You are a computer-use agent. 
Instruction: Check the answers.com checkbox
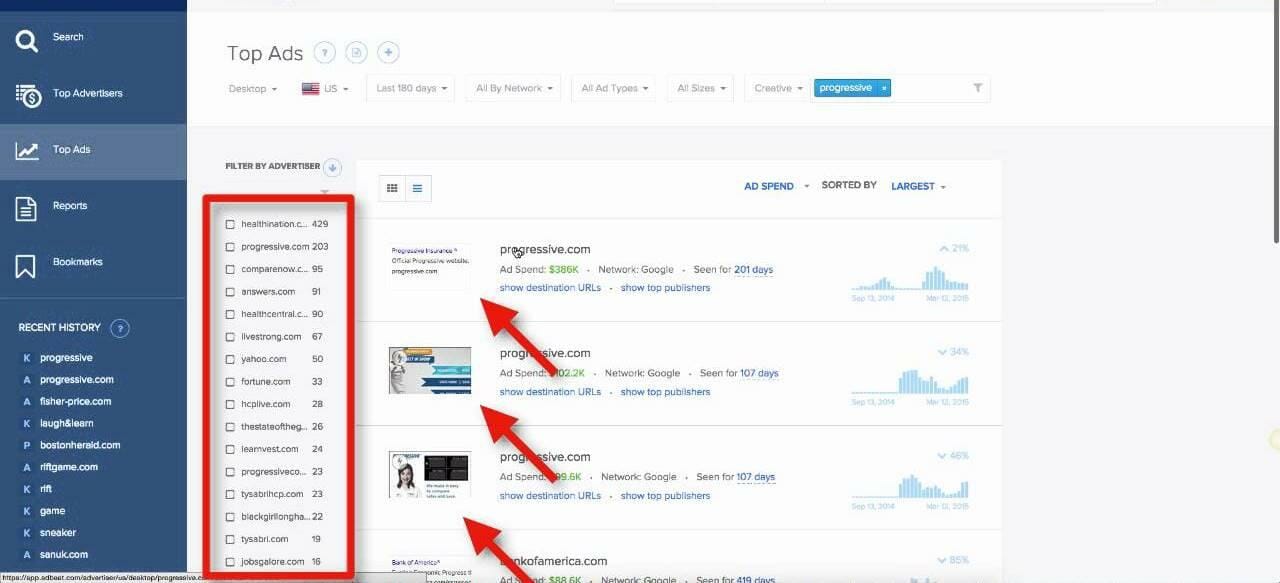click(x=230, y=292)
